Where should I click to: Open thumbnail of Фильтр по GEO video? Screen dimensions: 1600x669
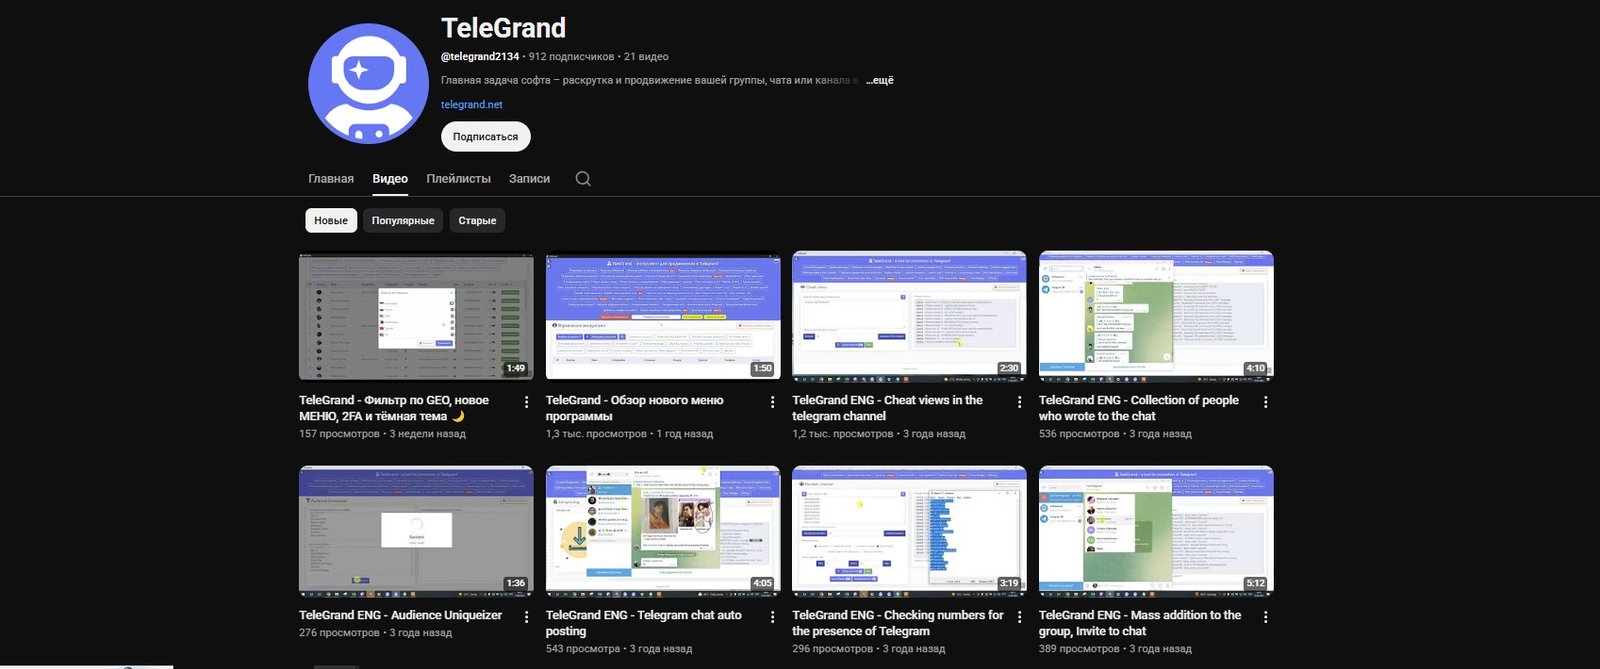pyautogui.click(x=416, y=316)
